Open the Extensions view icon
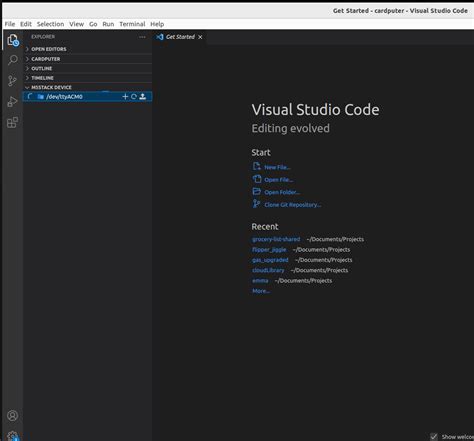The image size is (474, 441). [x=13, y=122]
